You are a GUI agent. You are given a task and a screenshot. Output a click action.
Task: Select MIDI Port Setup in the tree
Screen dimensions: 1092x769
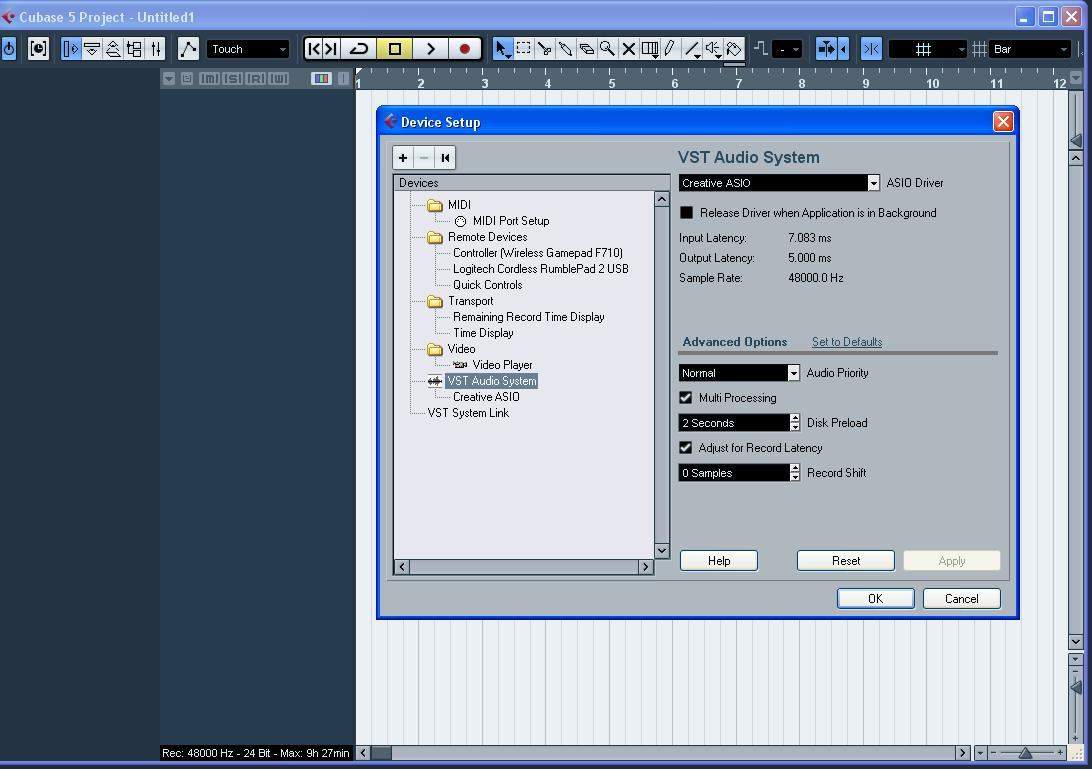point(510,221)
